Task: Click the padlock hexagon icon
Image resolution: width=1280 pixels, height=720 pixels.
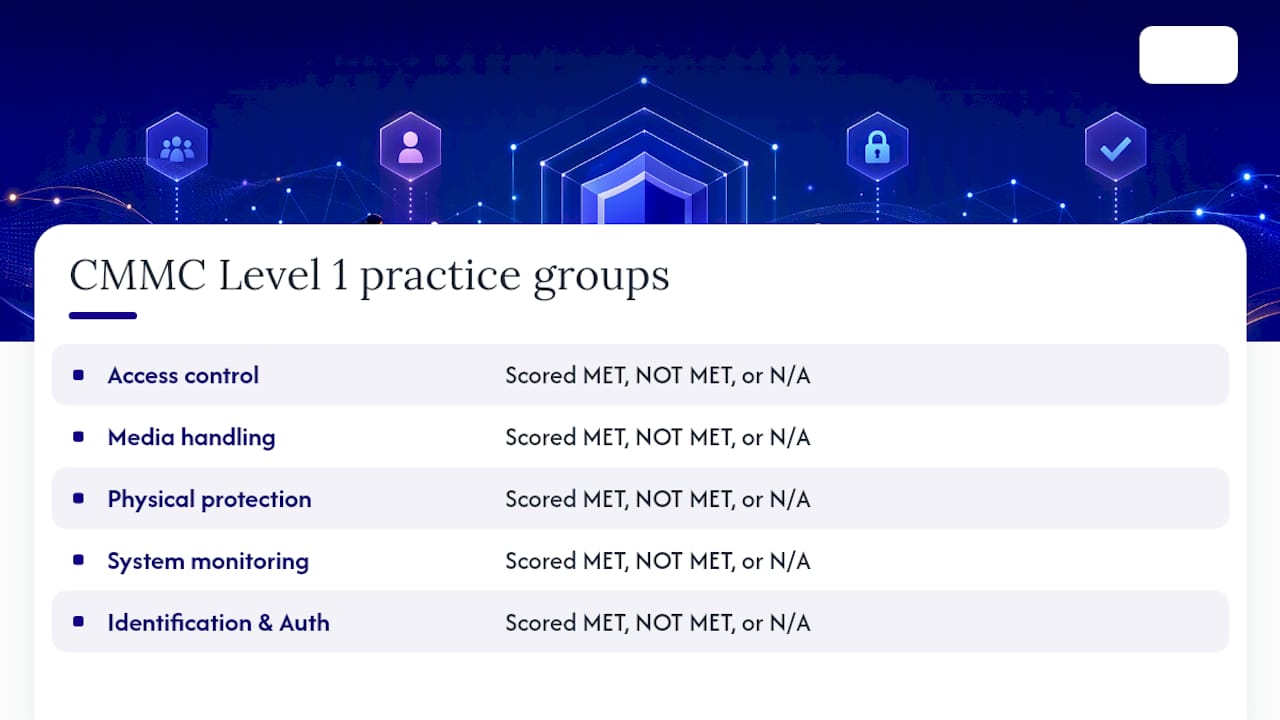Action: pos(877,147)
